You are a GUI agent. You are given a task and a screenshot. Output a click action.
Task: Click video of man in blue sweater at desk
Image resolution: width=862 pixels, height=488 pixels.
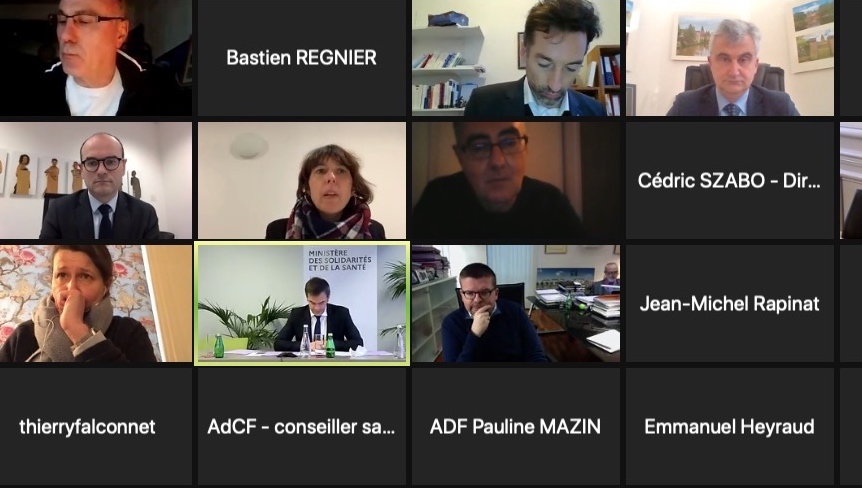point(516,303)
